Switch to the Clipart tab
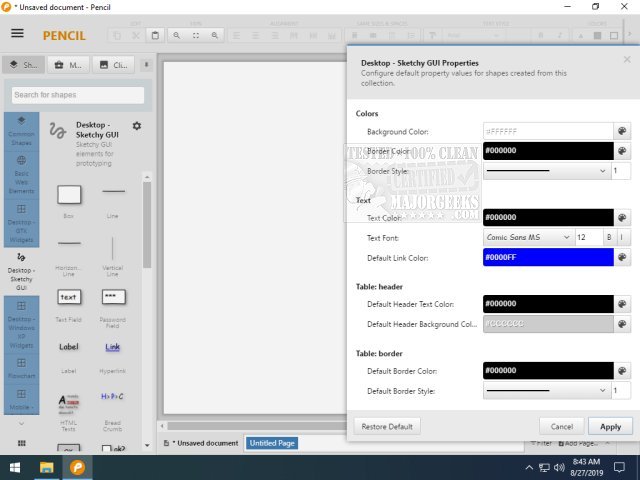Image resolution: width=640 pixels, height=480 pixels. tap(113, 65)
